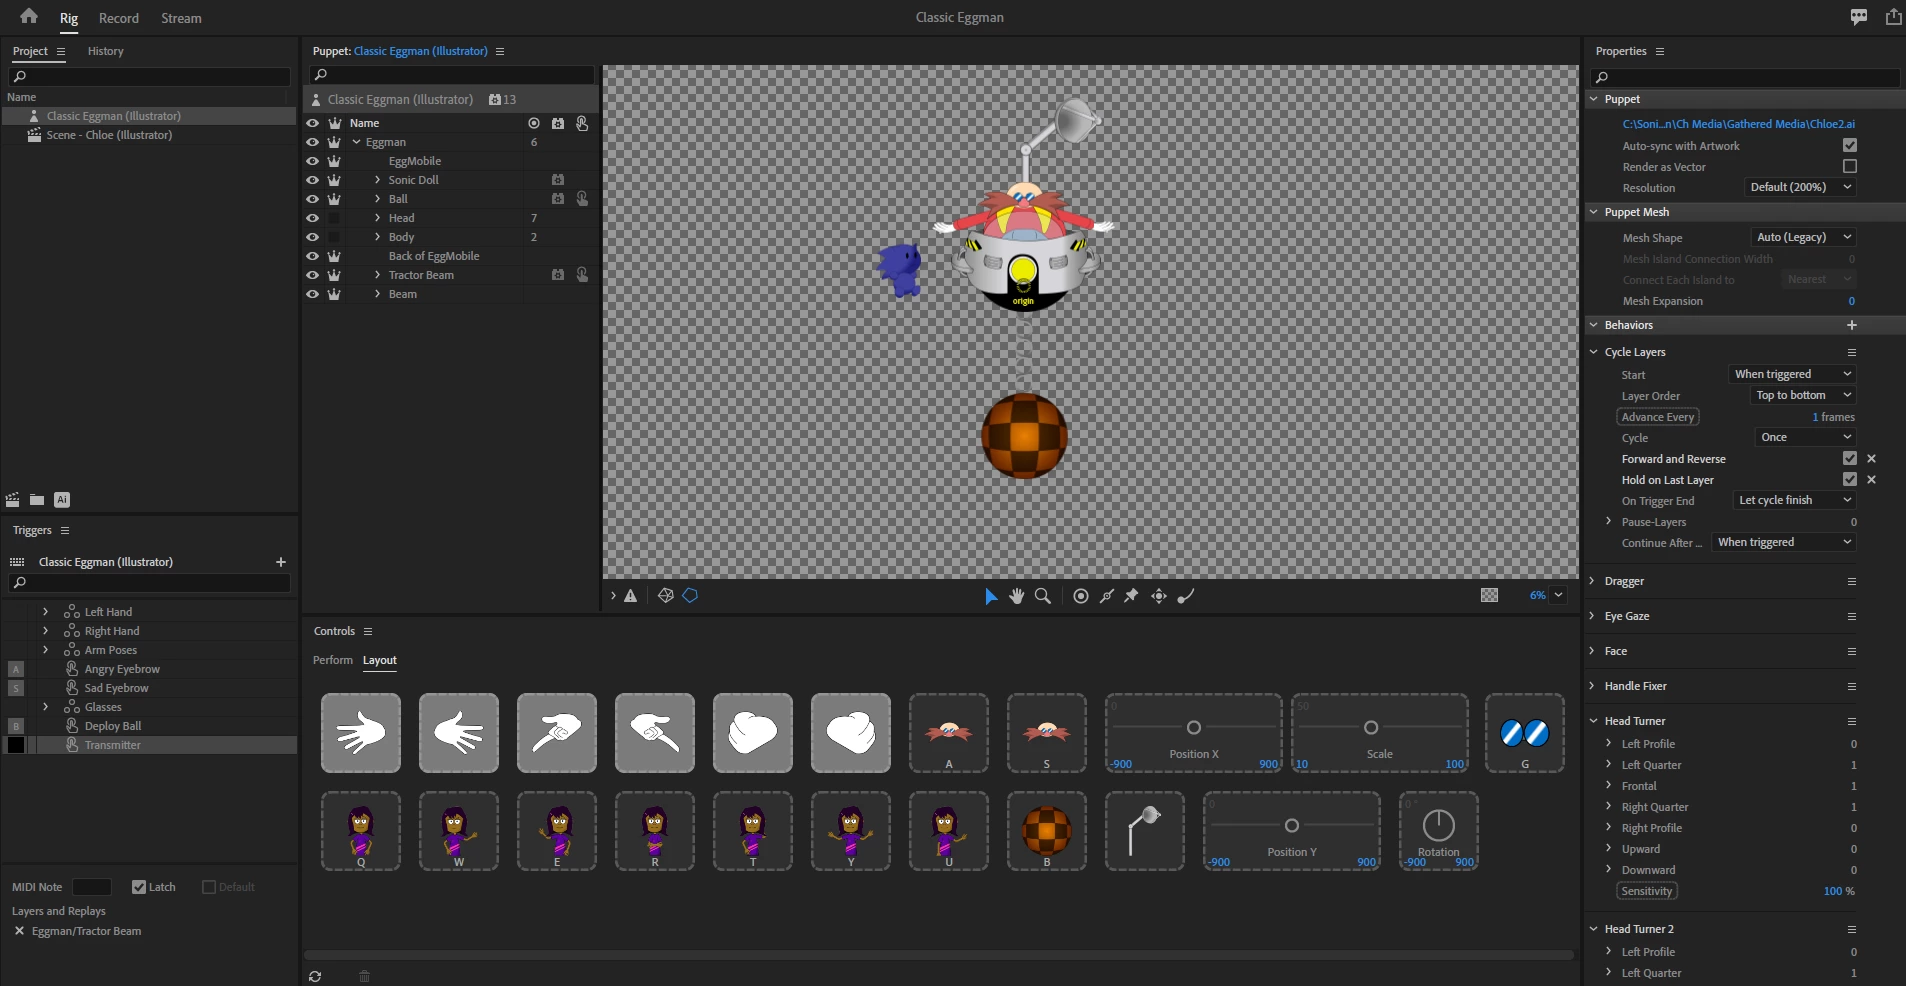
Task: Click the mesh display icon
Action: (666, 596)
